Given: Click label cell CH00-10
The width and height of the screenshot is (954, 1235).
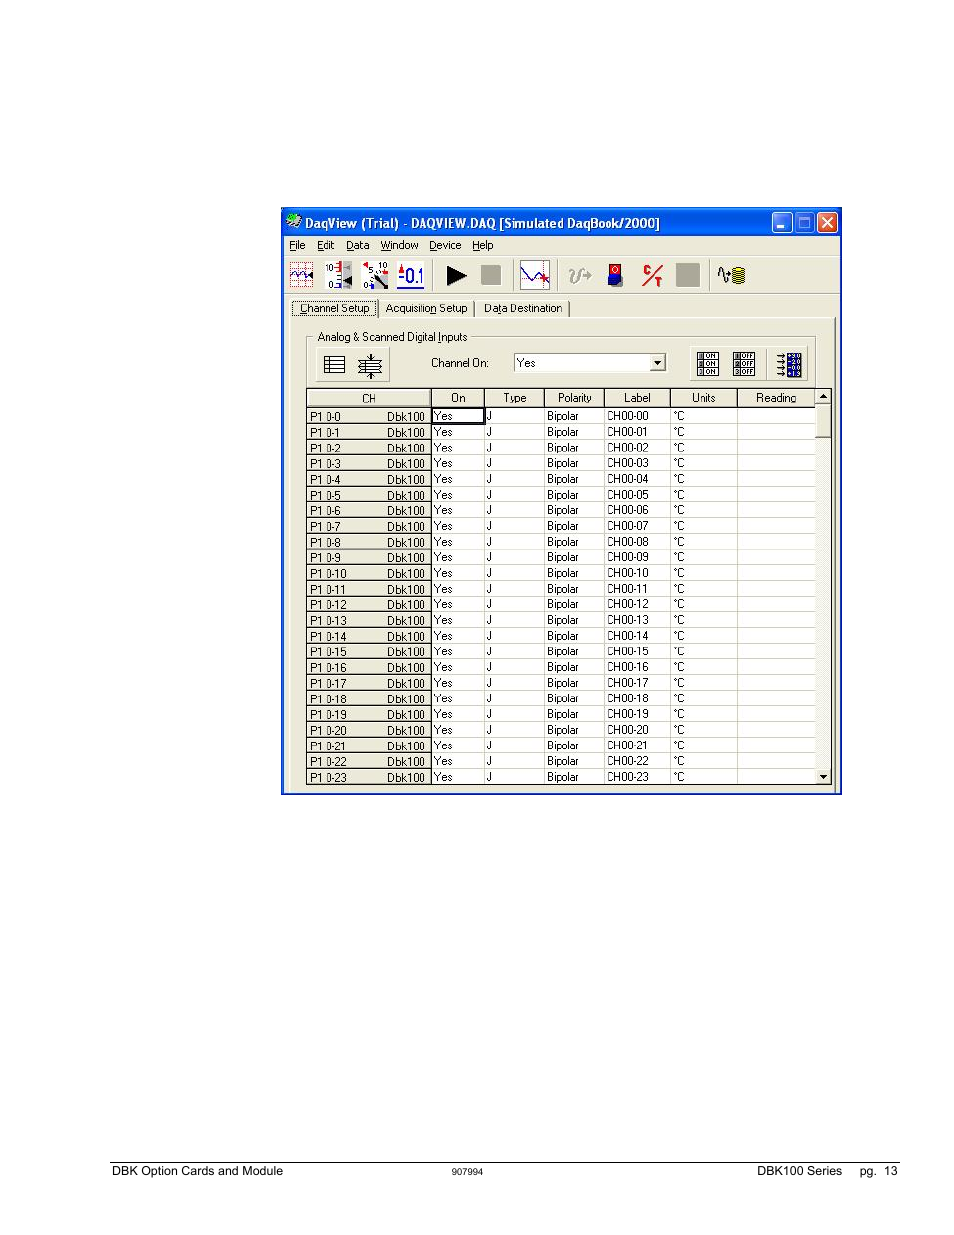Looking at the screenshot, I should [637, 573].
